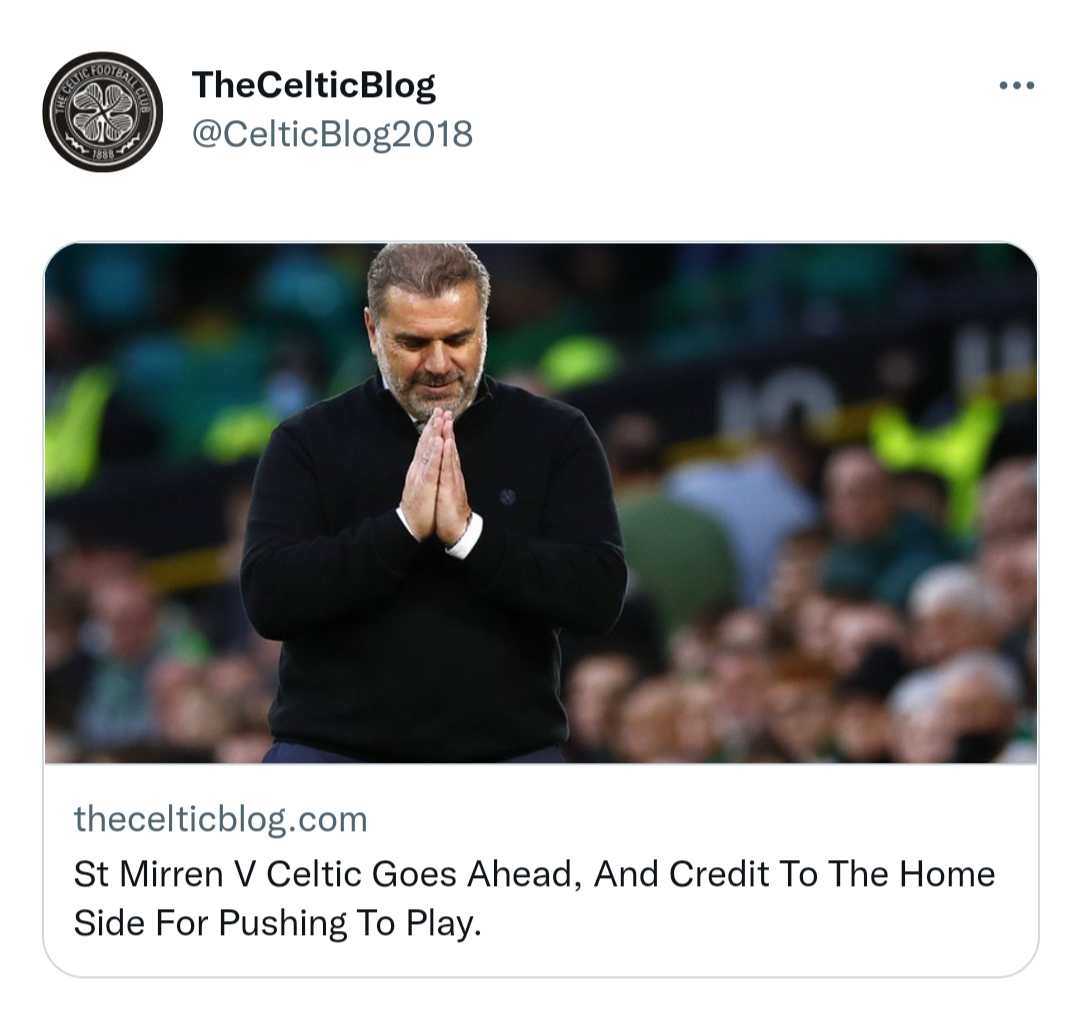Click the small badge on the black sweater
This screenshot has width=1080, height=1013.
click(508, 496)
